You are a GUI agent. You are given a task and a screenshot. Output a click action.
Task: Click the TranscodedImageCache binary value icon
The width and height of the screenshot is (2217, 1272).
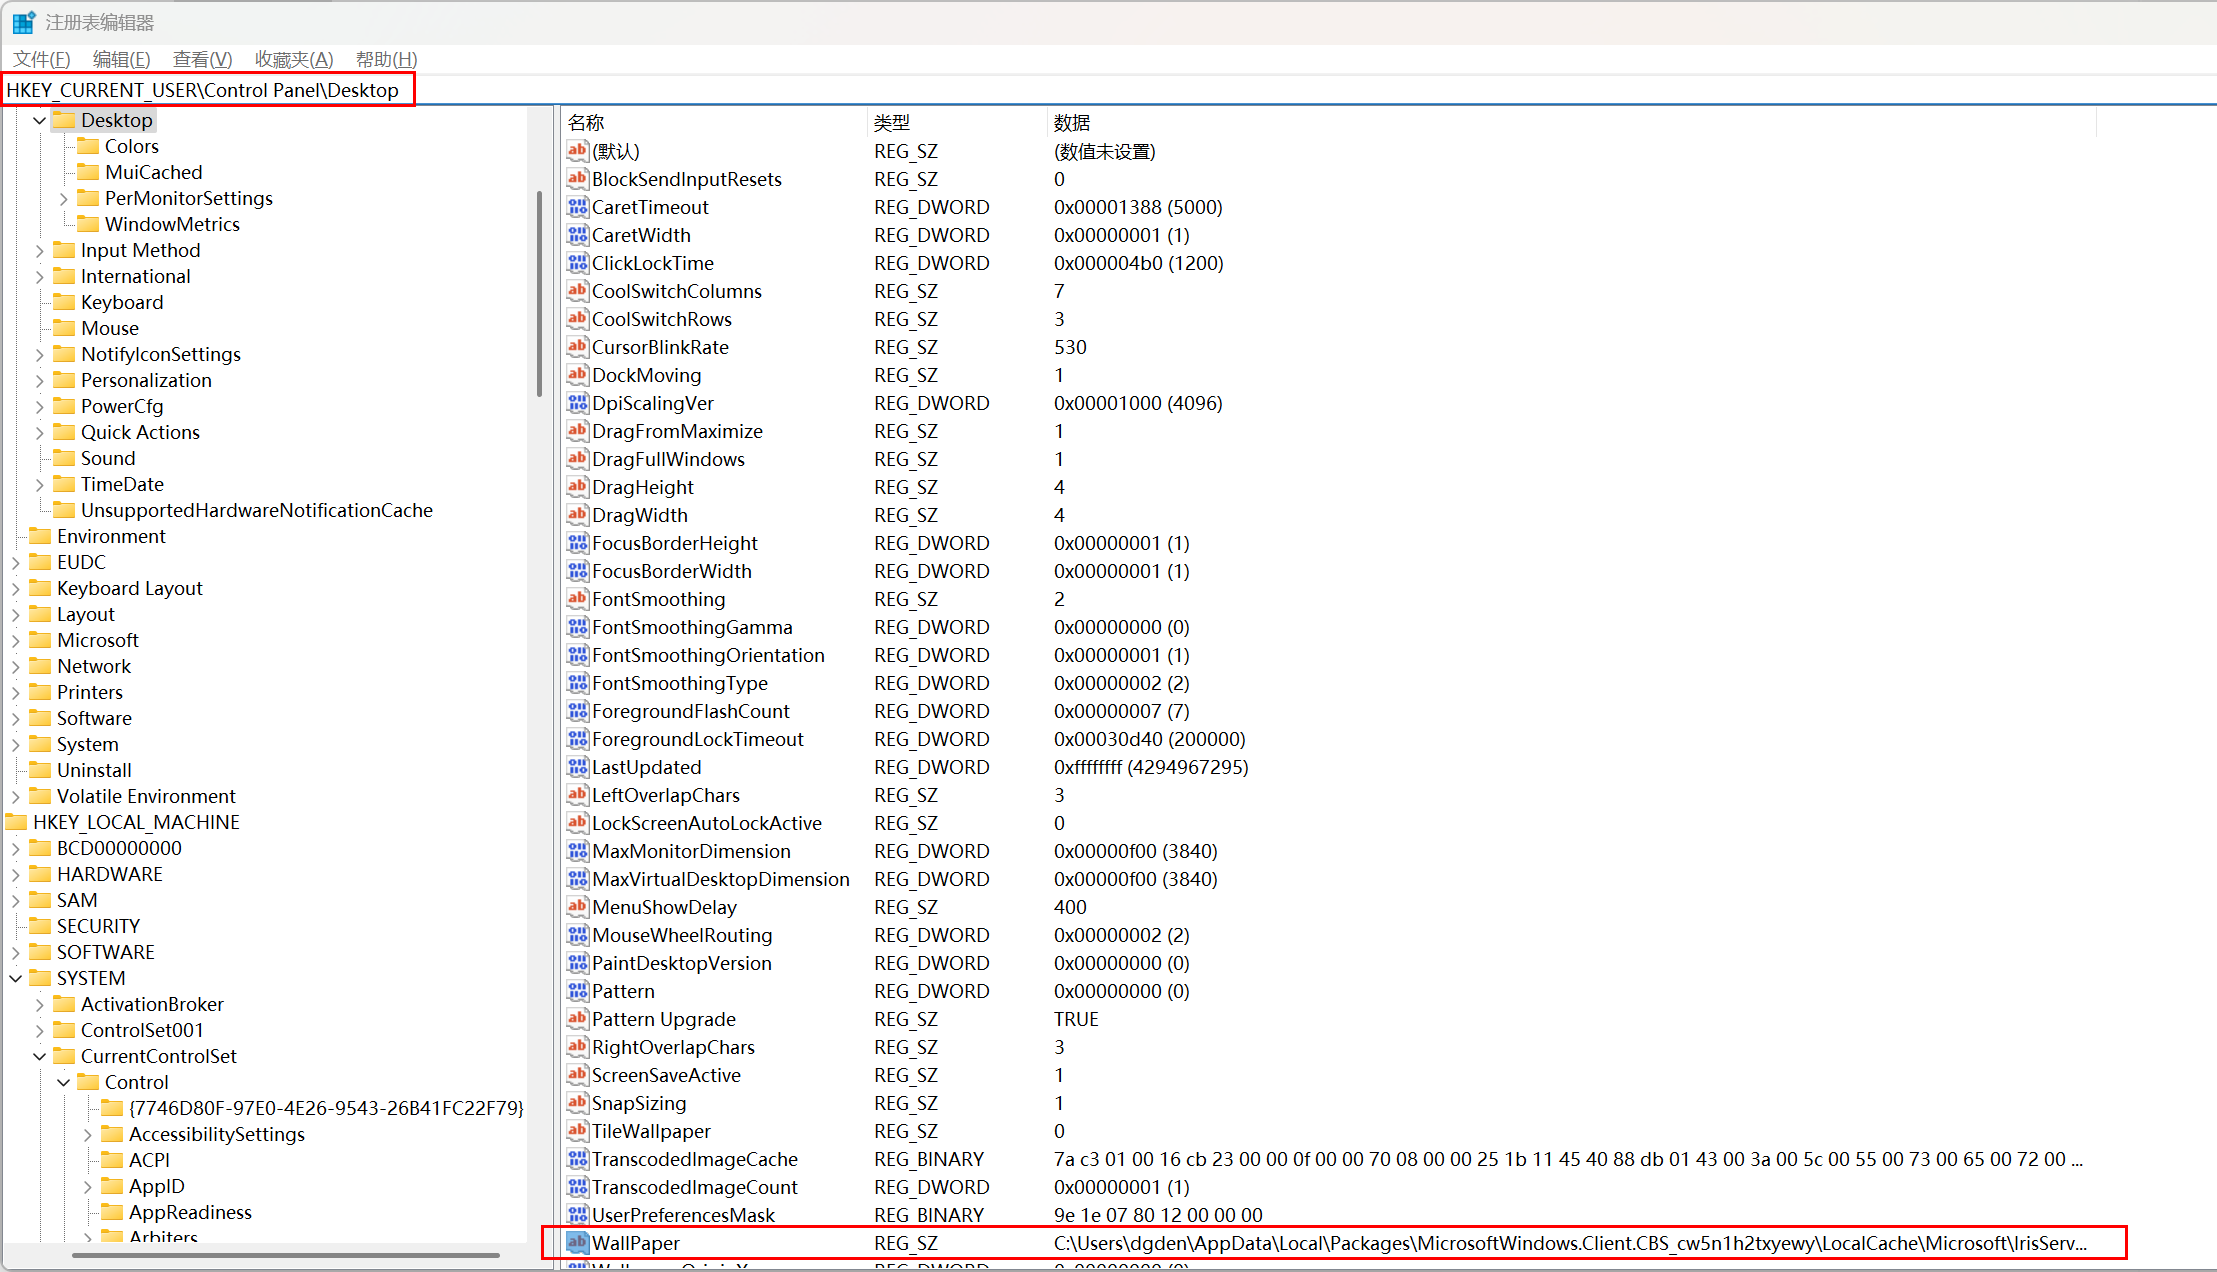(577, 1159)
